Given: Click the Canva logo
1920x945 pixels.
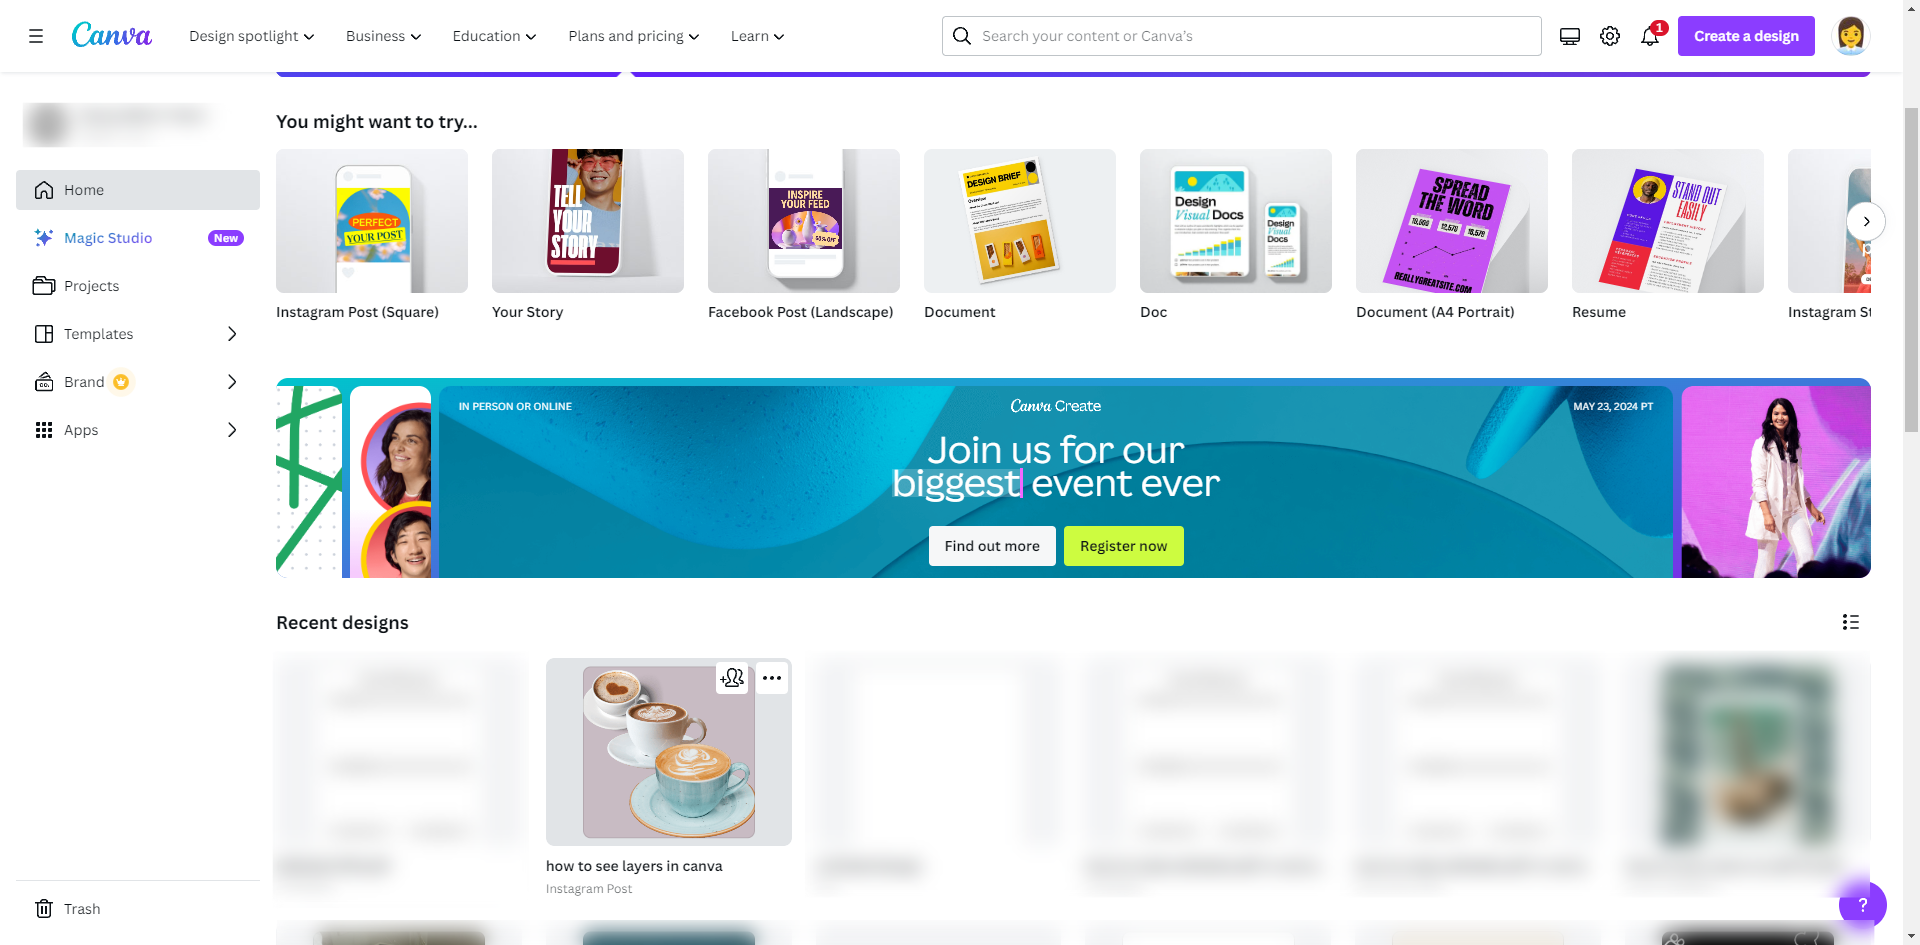Looking at the screenshot, I should click(x=112, y=35).
